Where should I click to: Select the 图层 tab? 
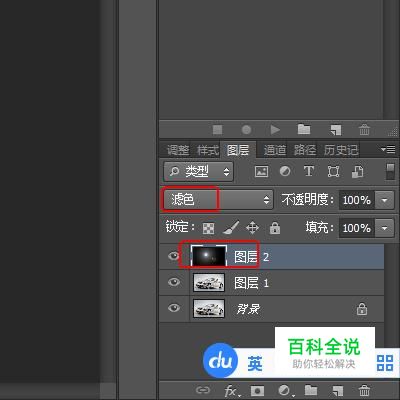238,150
